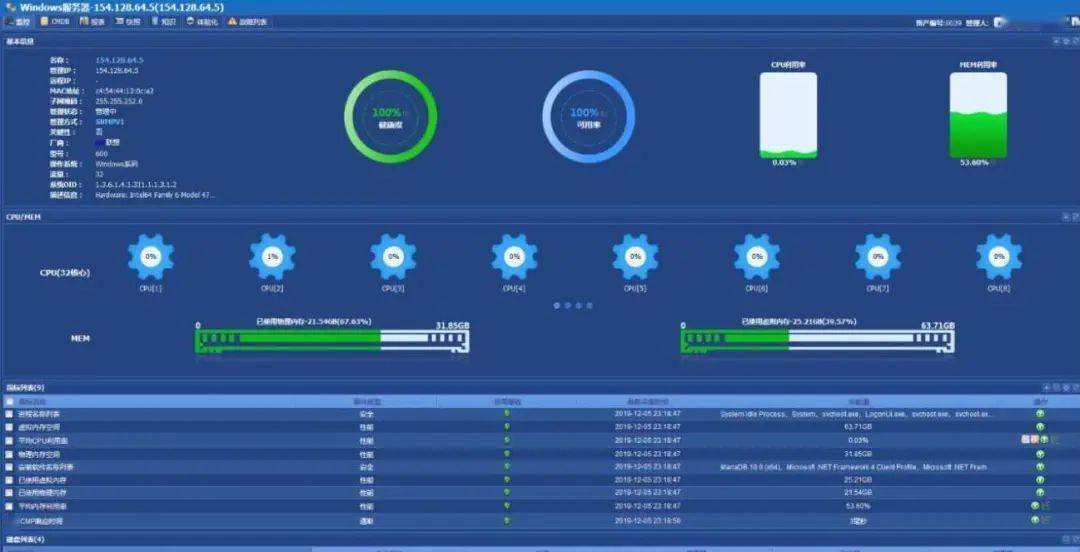Click the orange button in CPU utilization row

pyautogui.click(x=1026, y=439)
